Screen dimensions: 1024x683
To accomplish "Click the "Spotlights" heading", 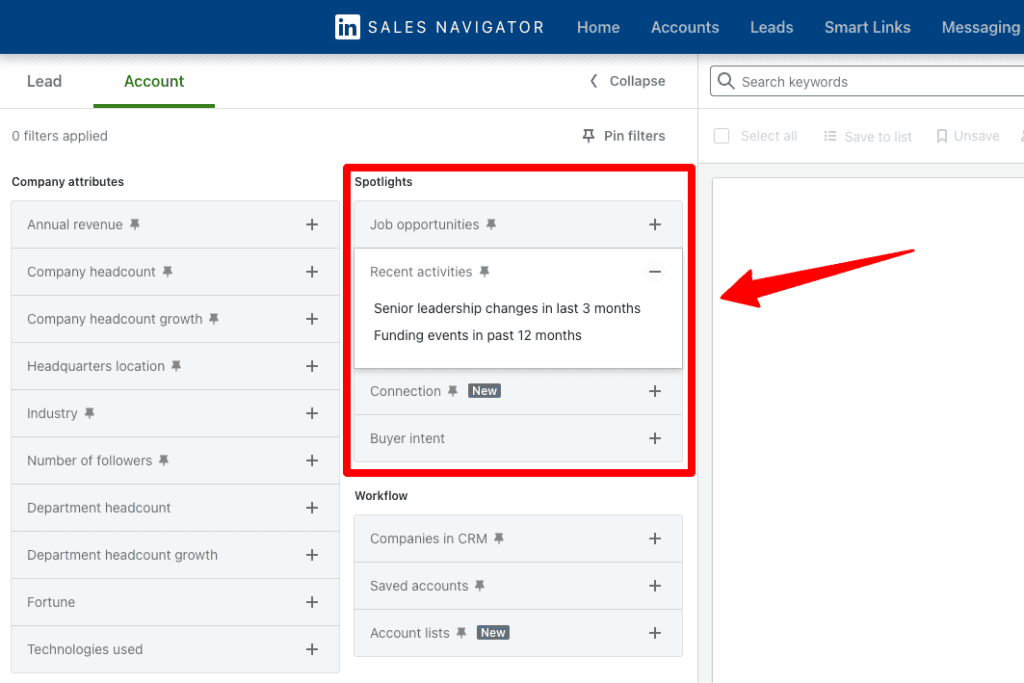I will coord(383,182).
